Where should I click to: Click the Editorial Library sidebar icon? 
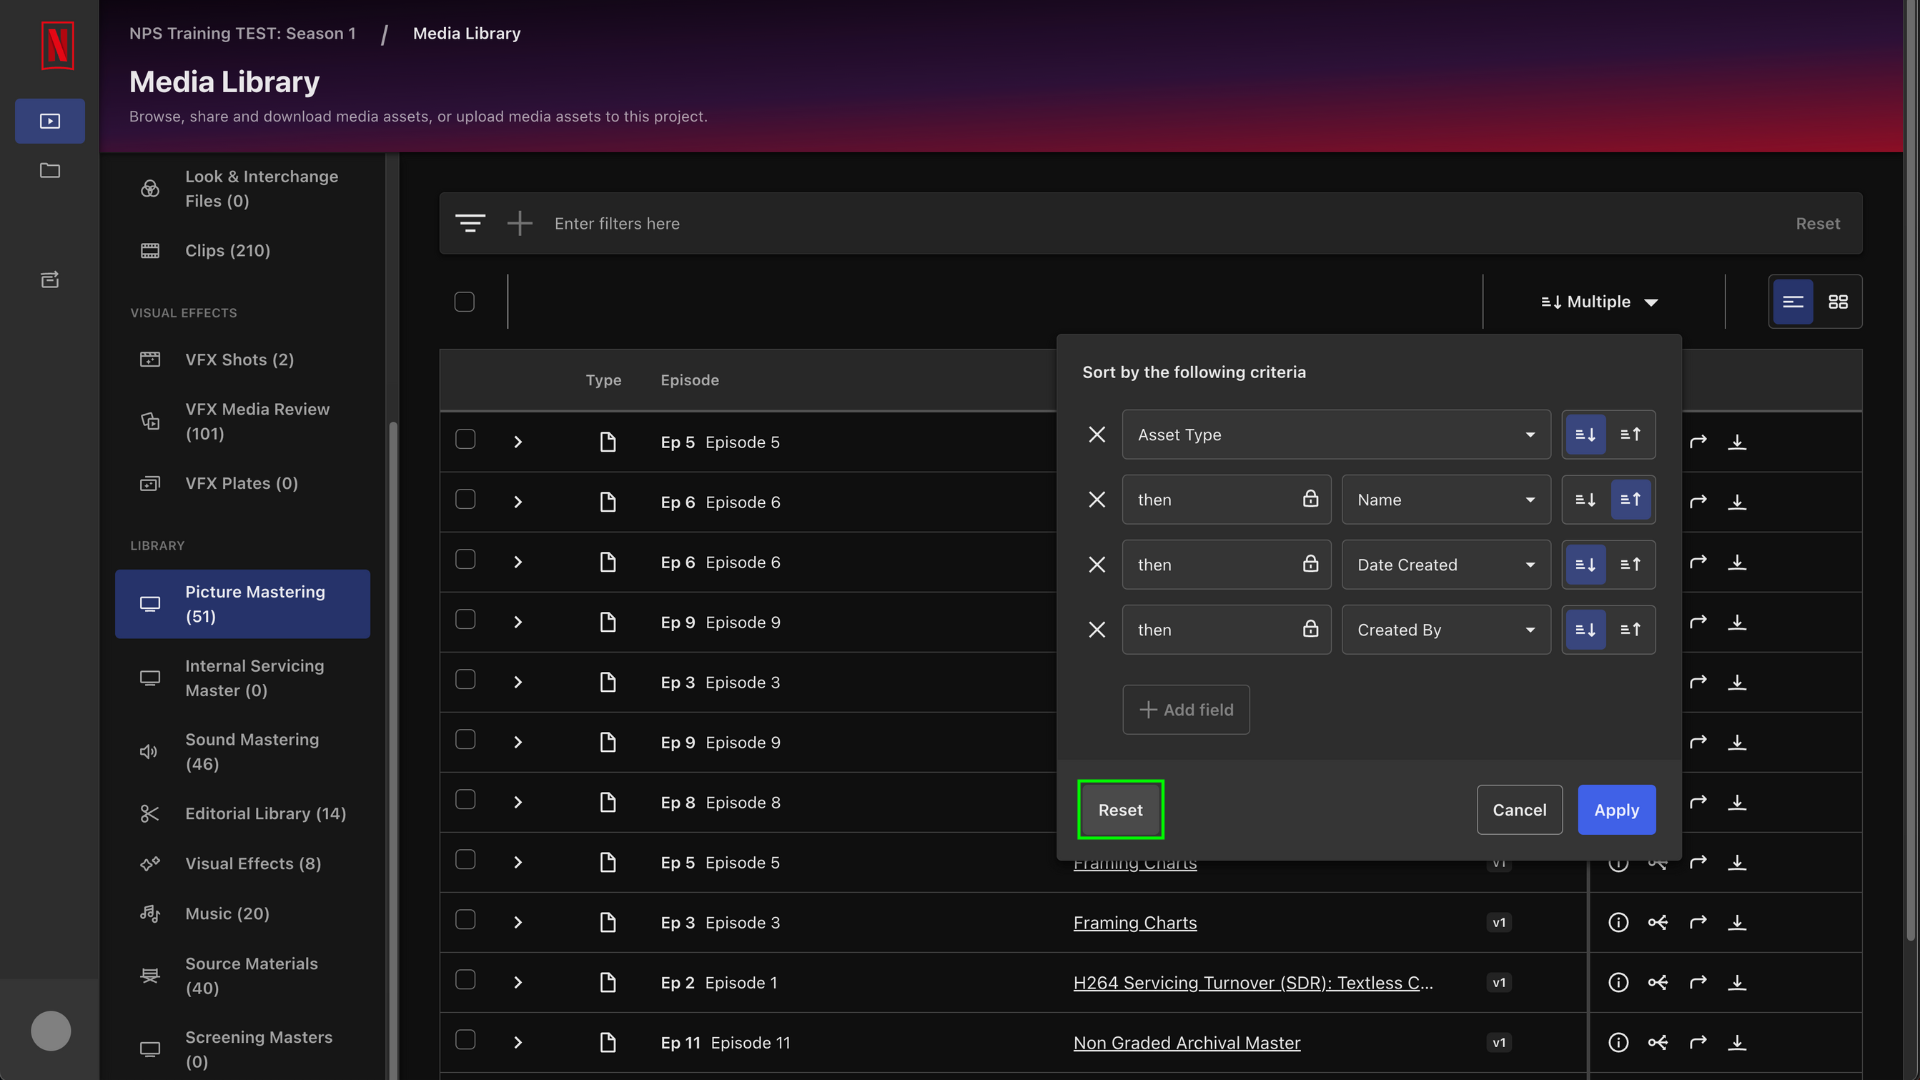coord(149,814)
